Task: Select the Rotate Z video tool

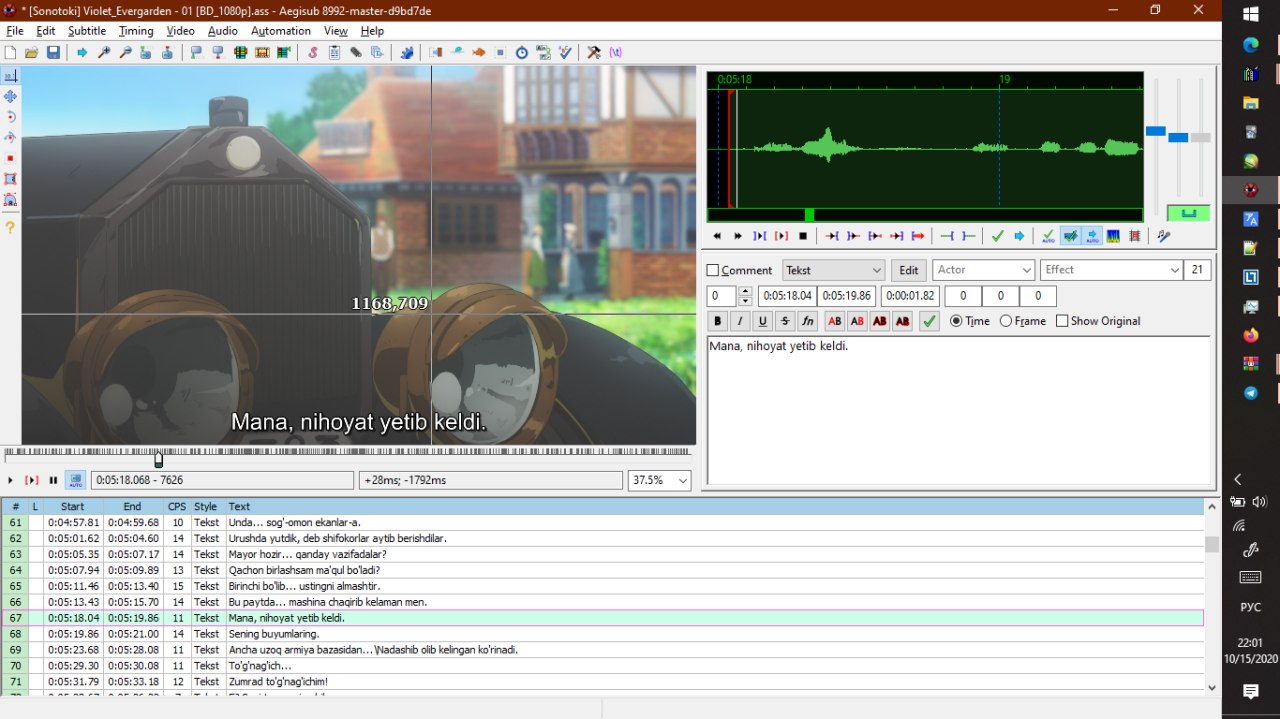Action: (x=10, y=117)
